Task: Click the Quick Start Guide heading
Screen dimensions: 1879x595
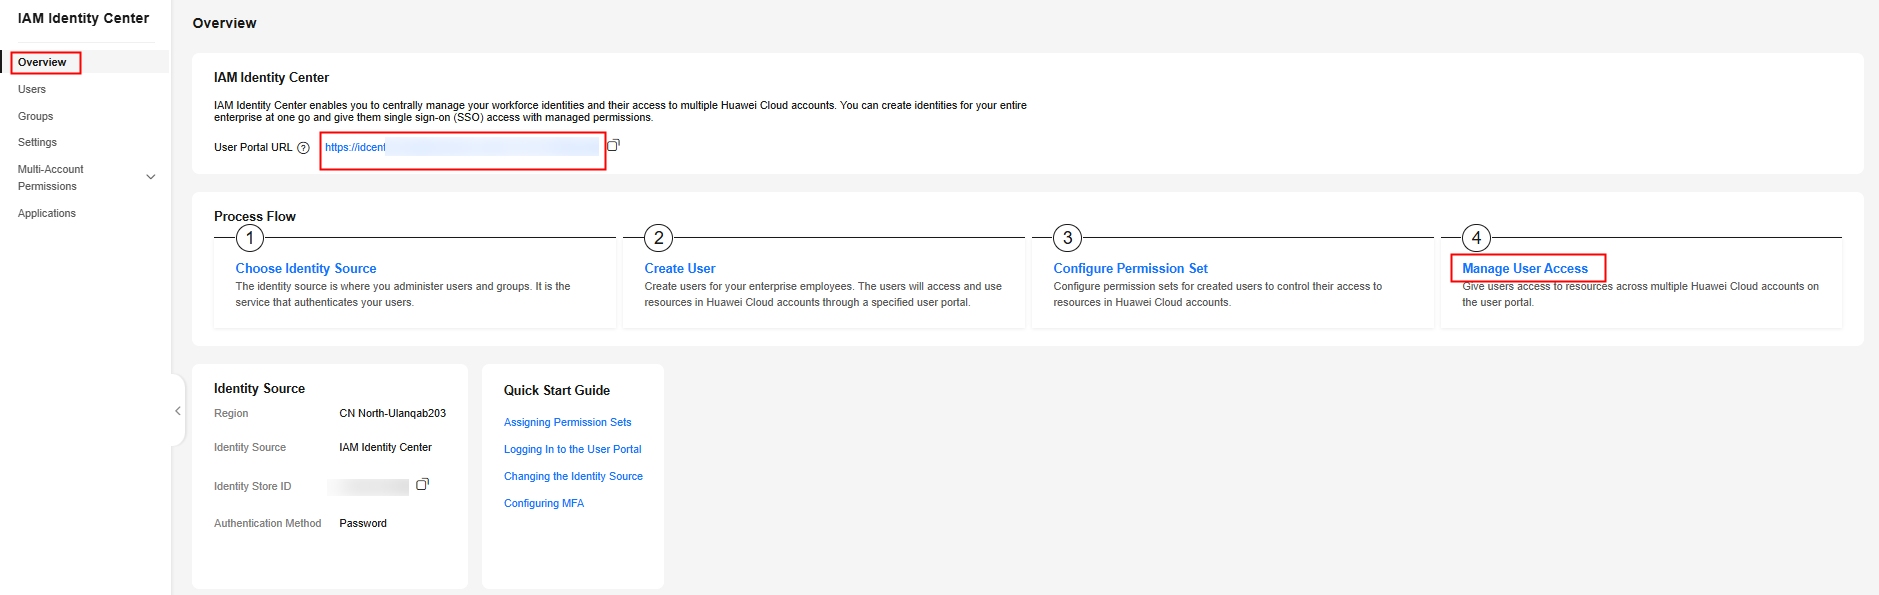Action: tap(557, 390)
